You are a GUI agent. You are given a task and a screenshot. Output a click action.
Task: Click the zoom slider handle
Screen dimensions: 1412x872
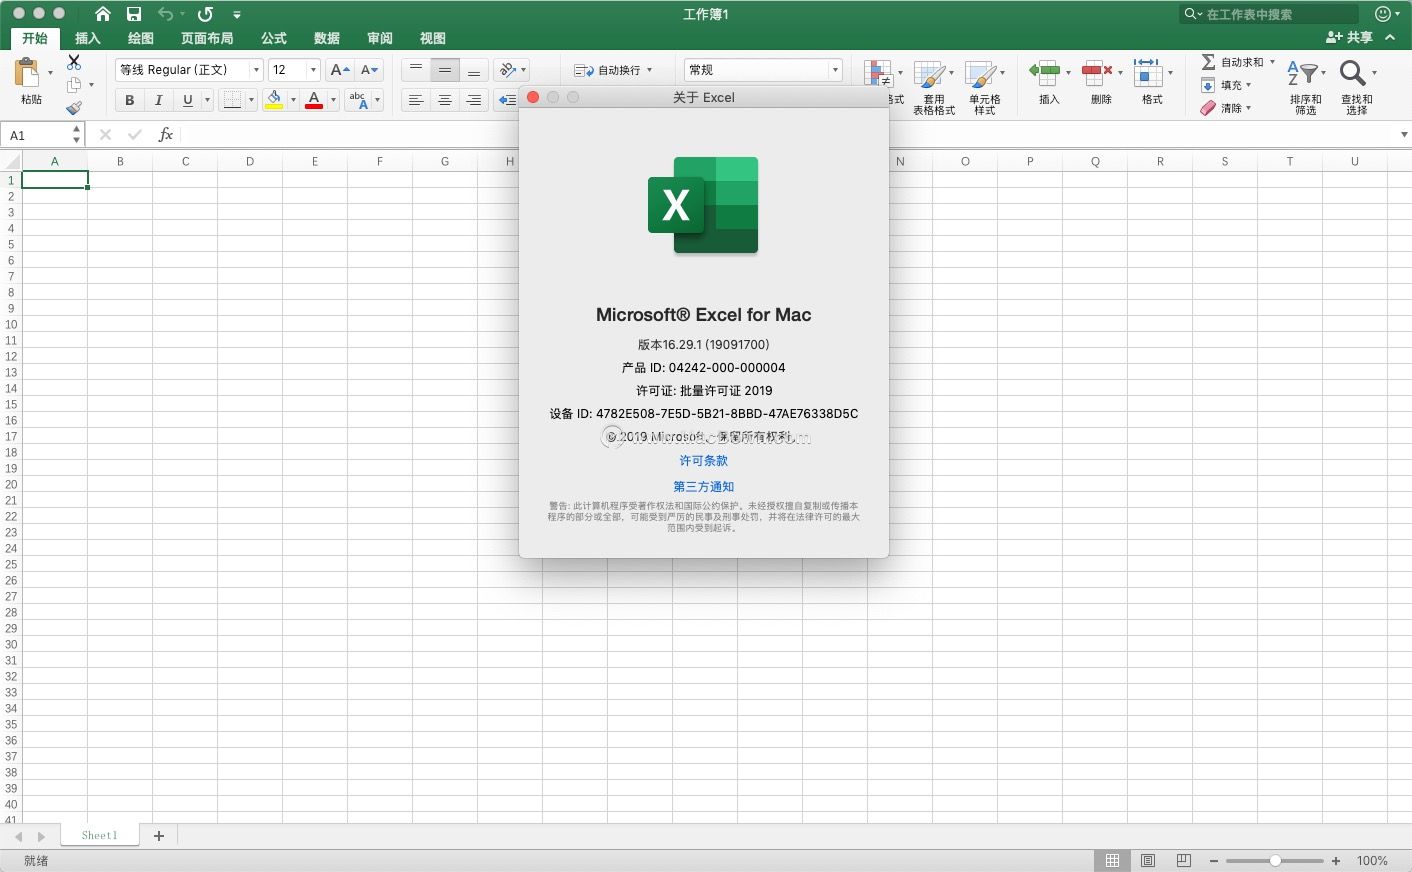click(1275, 861)
